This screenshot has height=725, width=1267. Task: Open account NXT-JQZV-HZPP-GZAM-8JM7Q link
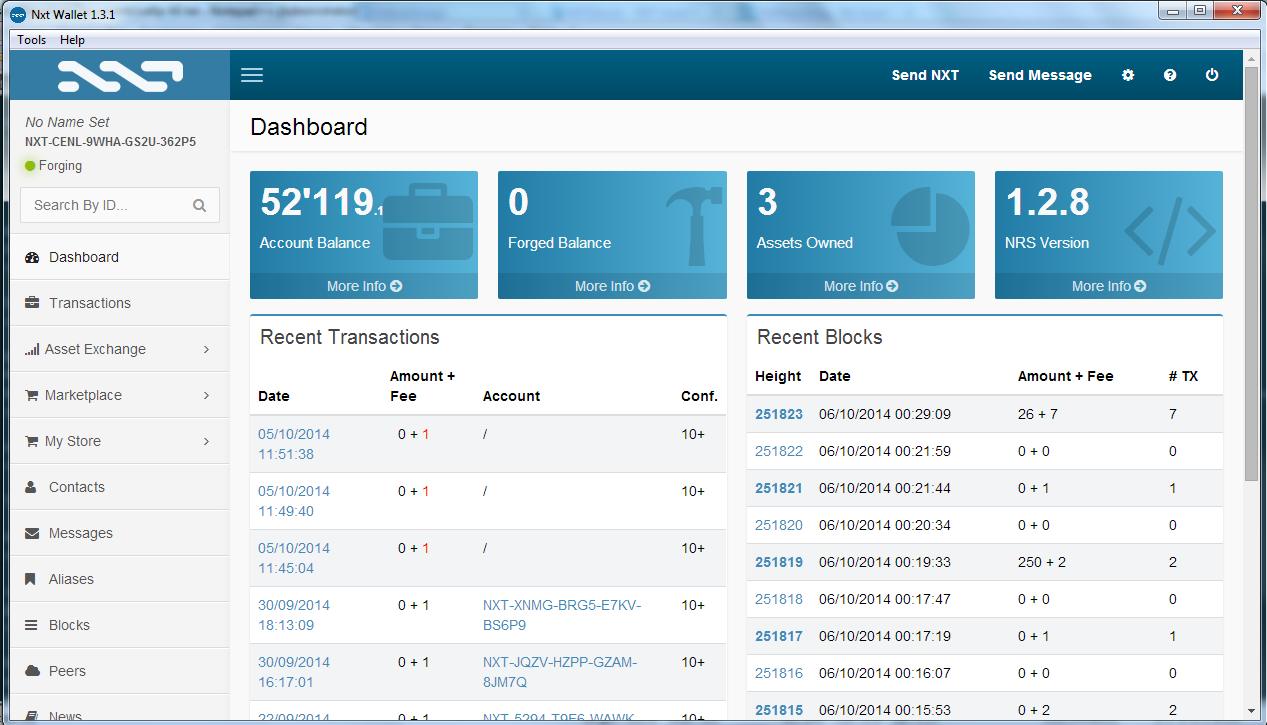[560, 672]
